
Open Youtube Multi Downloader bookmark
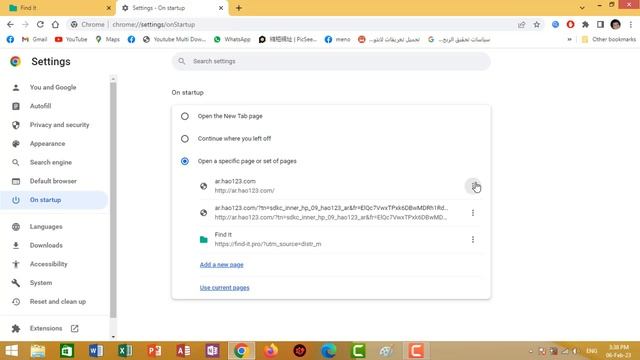174,40
